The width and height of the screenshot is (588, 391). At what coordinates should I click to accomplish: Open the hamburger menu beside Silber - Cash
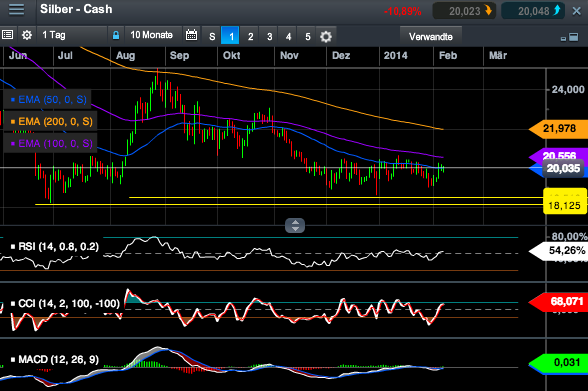(16, 9)
